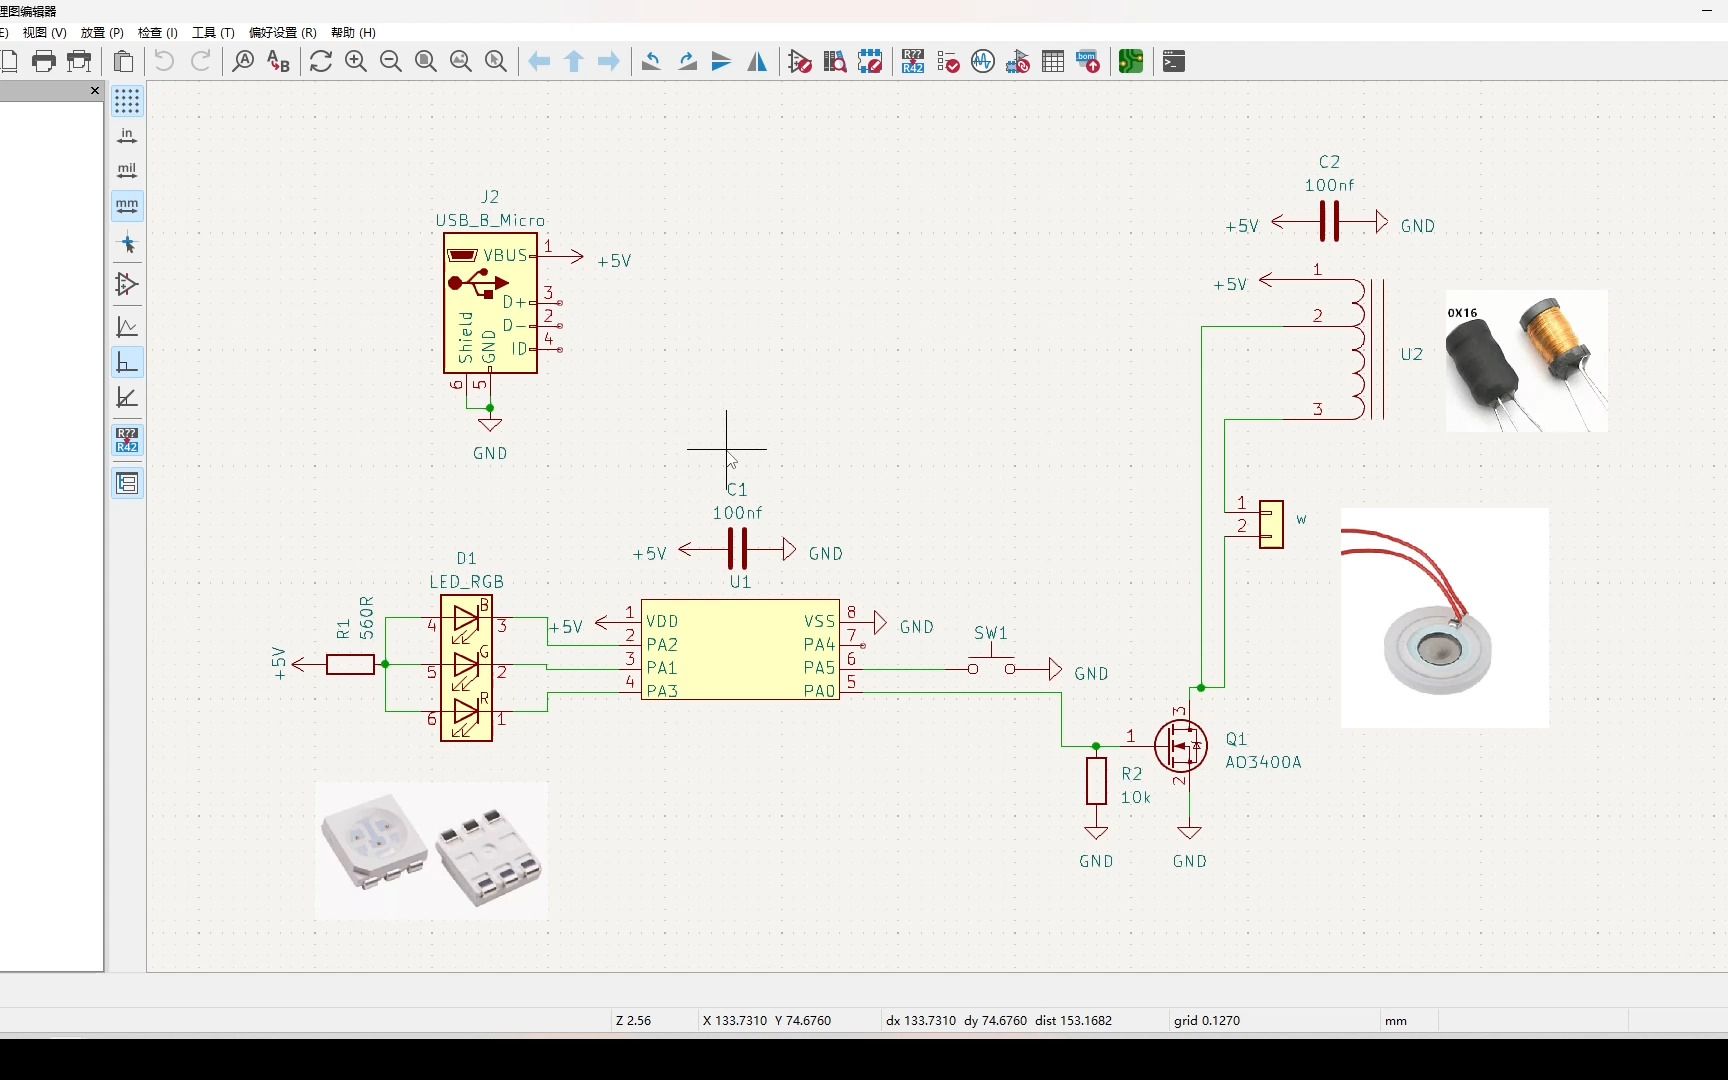Switch units to inches

coord(127,136)
